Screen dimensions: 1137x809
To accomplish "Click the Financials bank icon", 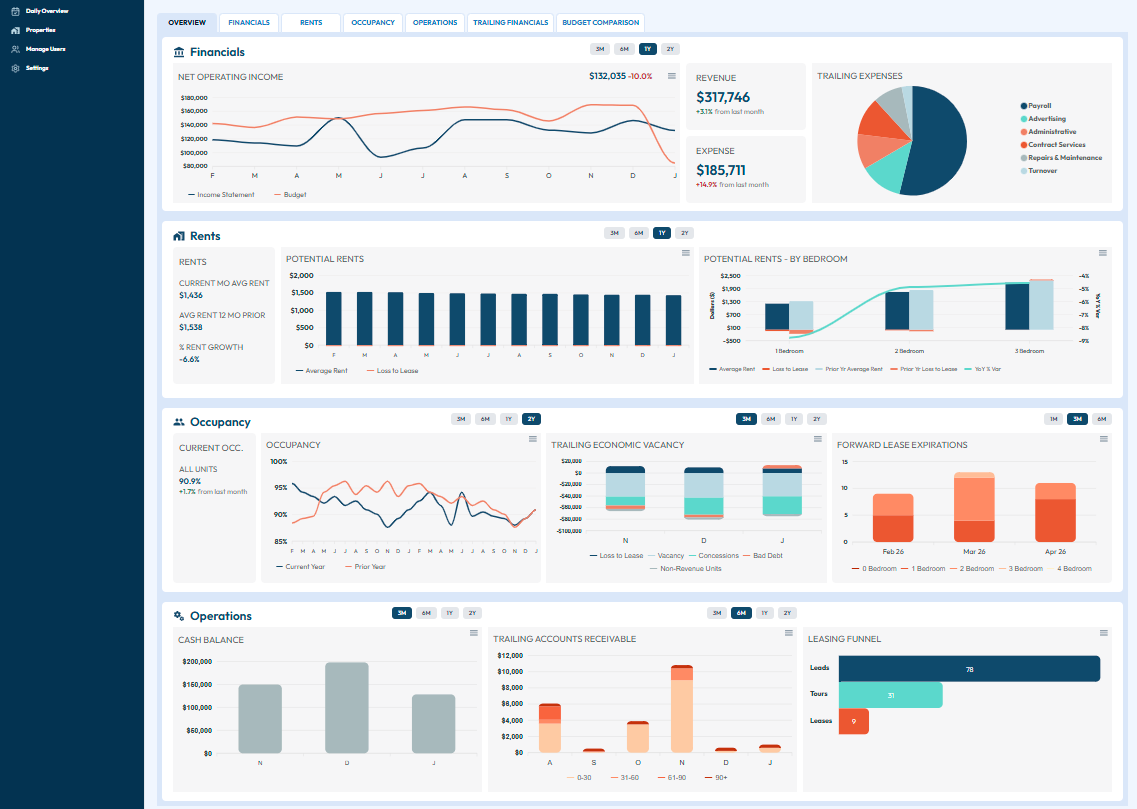I will 179,52.
